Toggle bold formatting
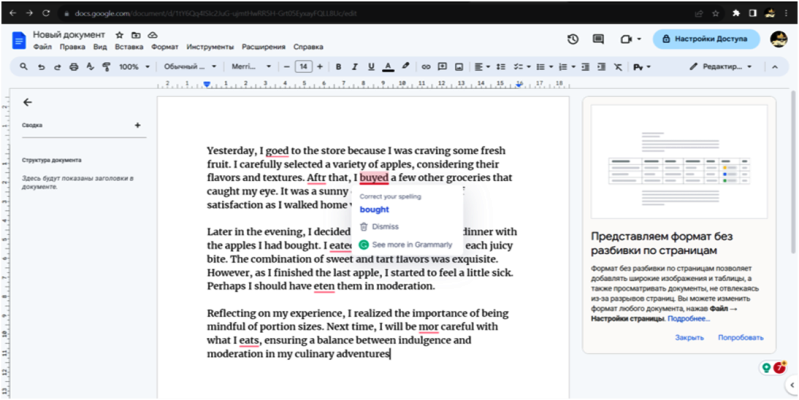The width and height of the screenshot is (799, 400). click(x=338, y=67)
